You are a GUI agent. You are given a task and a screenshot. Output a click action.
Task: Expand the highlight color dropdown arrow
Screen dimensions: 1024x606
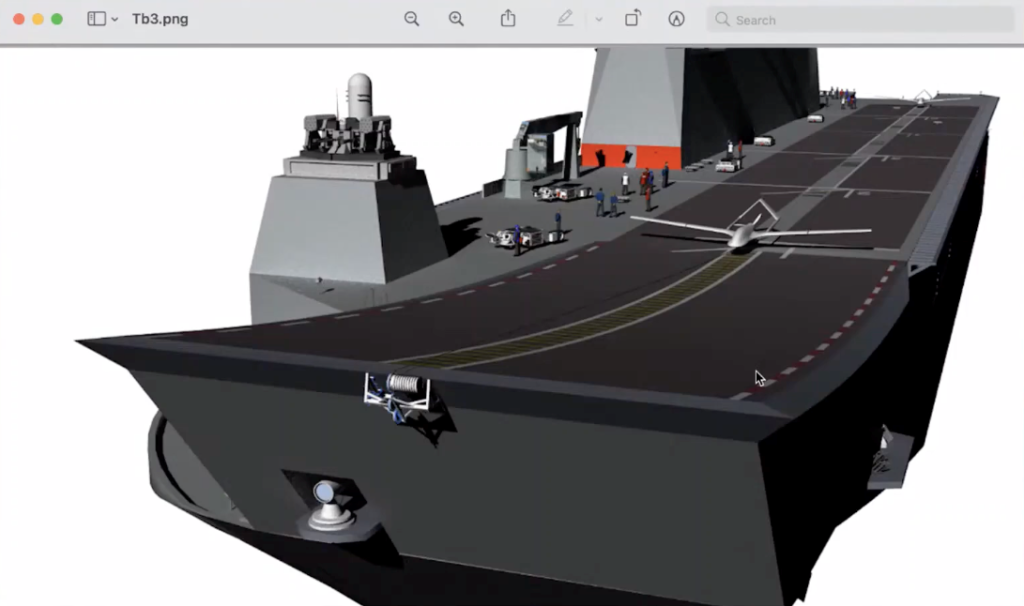pos(599,19)
